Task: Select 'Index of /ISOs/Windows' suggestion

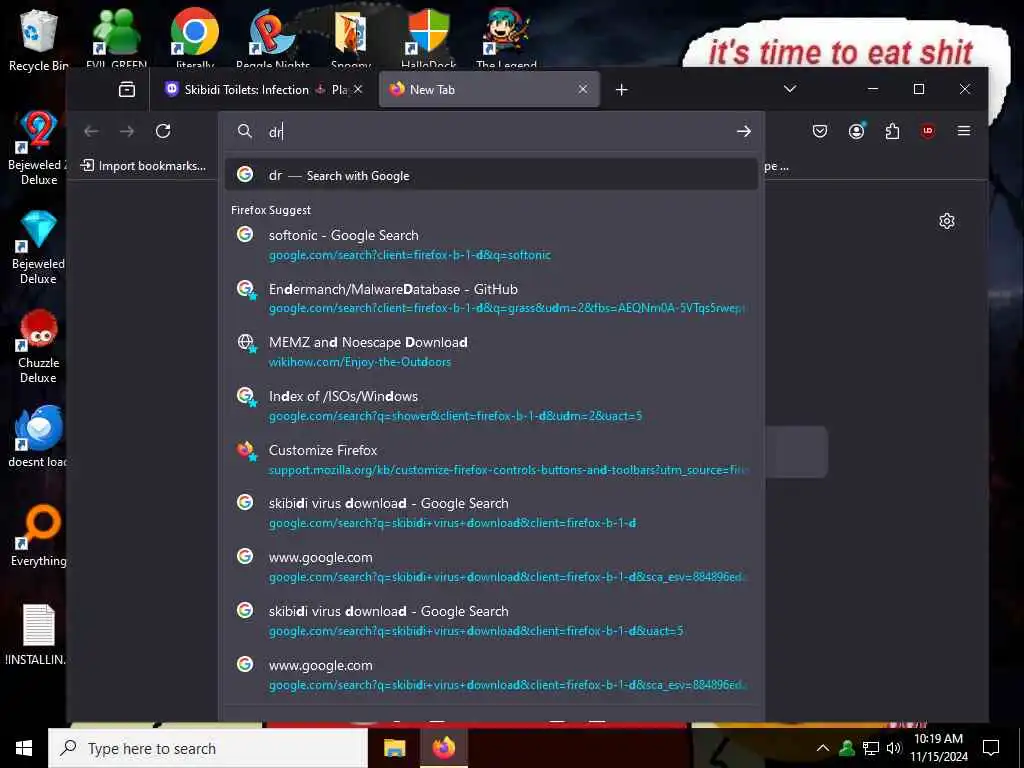Action: pyautogui.click(x=491, y=406)
